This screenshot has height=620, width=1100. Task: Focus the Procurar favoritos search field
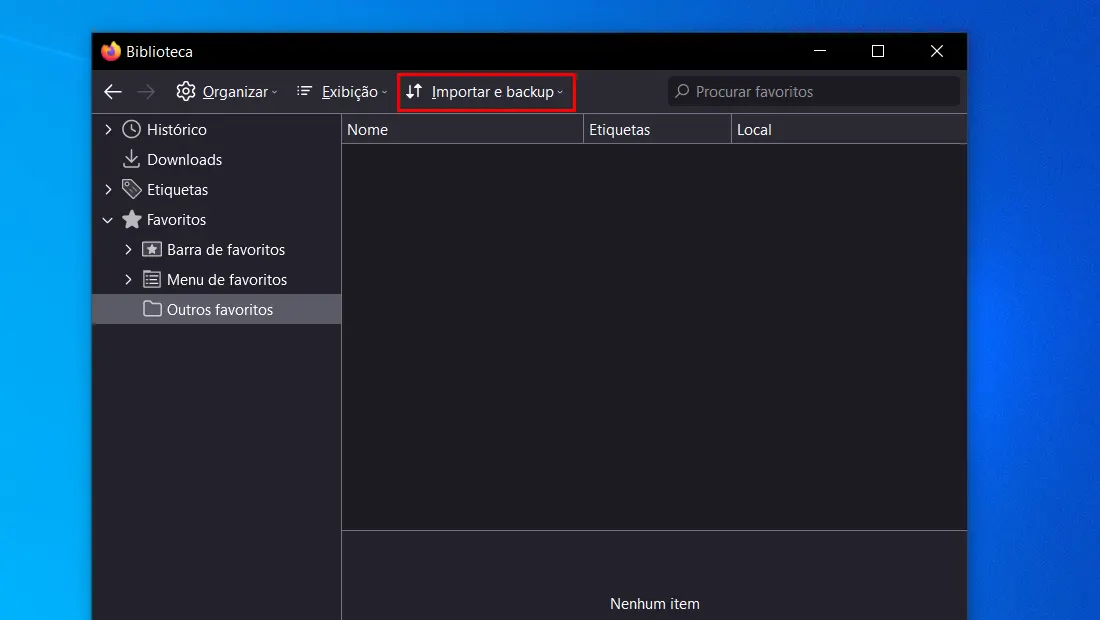(814, 91)
